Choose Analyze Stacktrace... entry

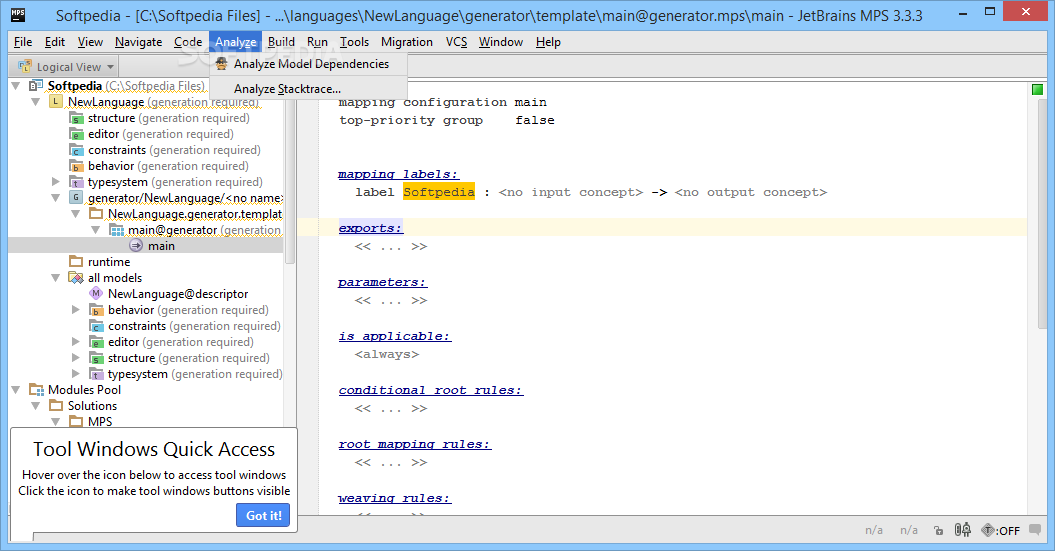[x=309, y=89]
